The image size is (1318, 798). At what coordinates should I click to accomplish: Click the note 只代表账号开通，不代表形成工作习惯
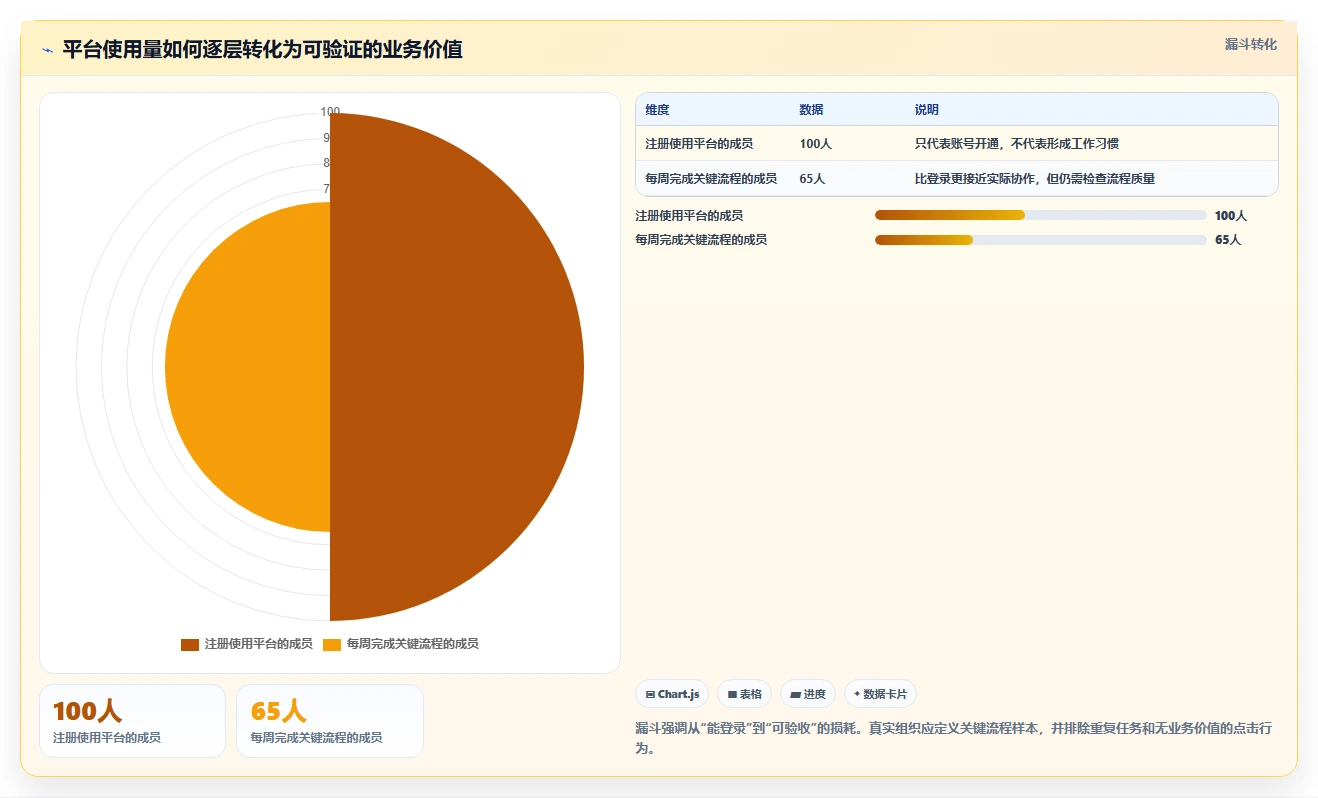tap(1016, 144)
